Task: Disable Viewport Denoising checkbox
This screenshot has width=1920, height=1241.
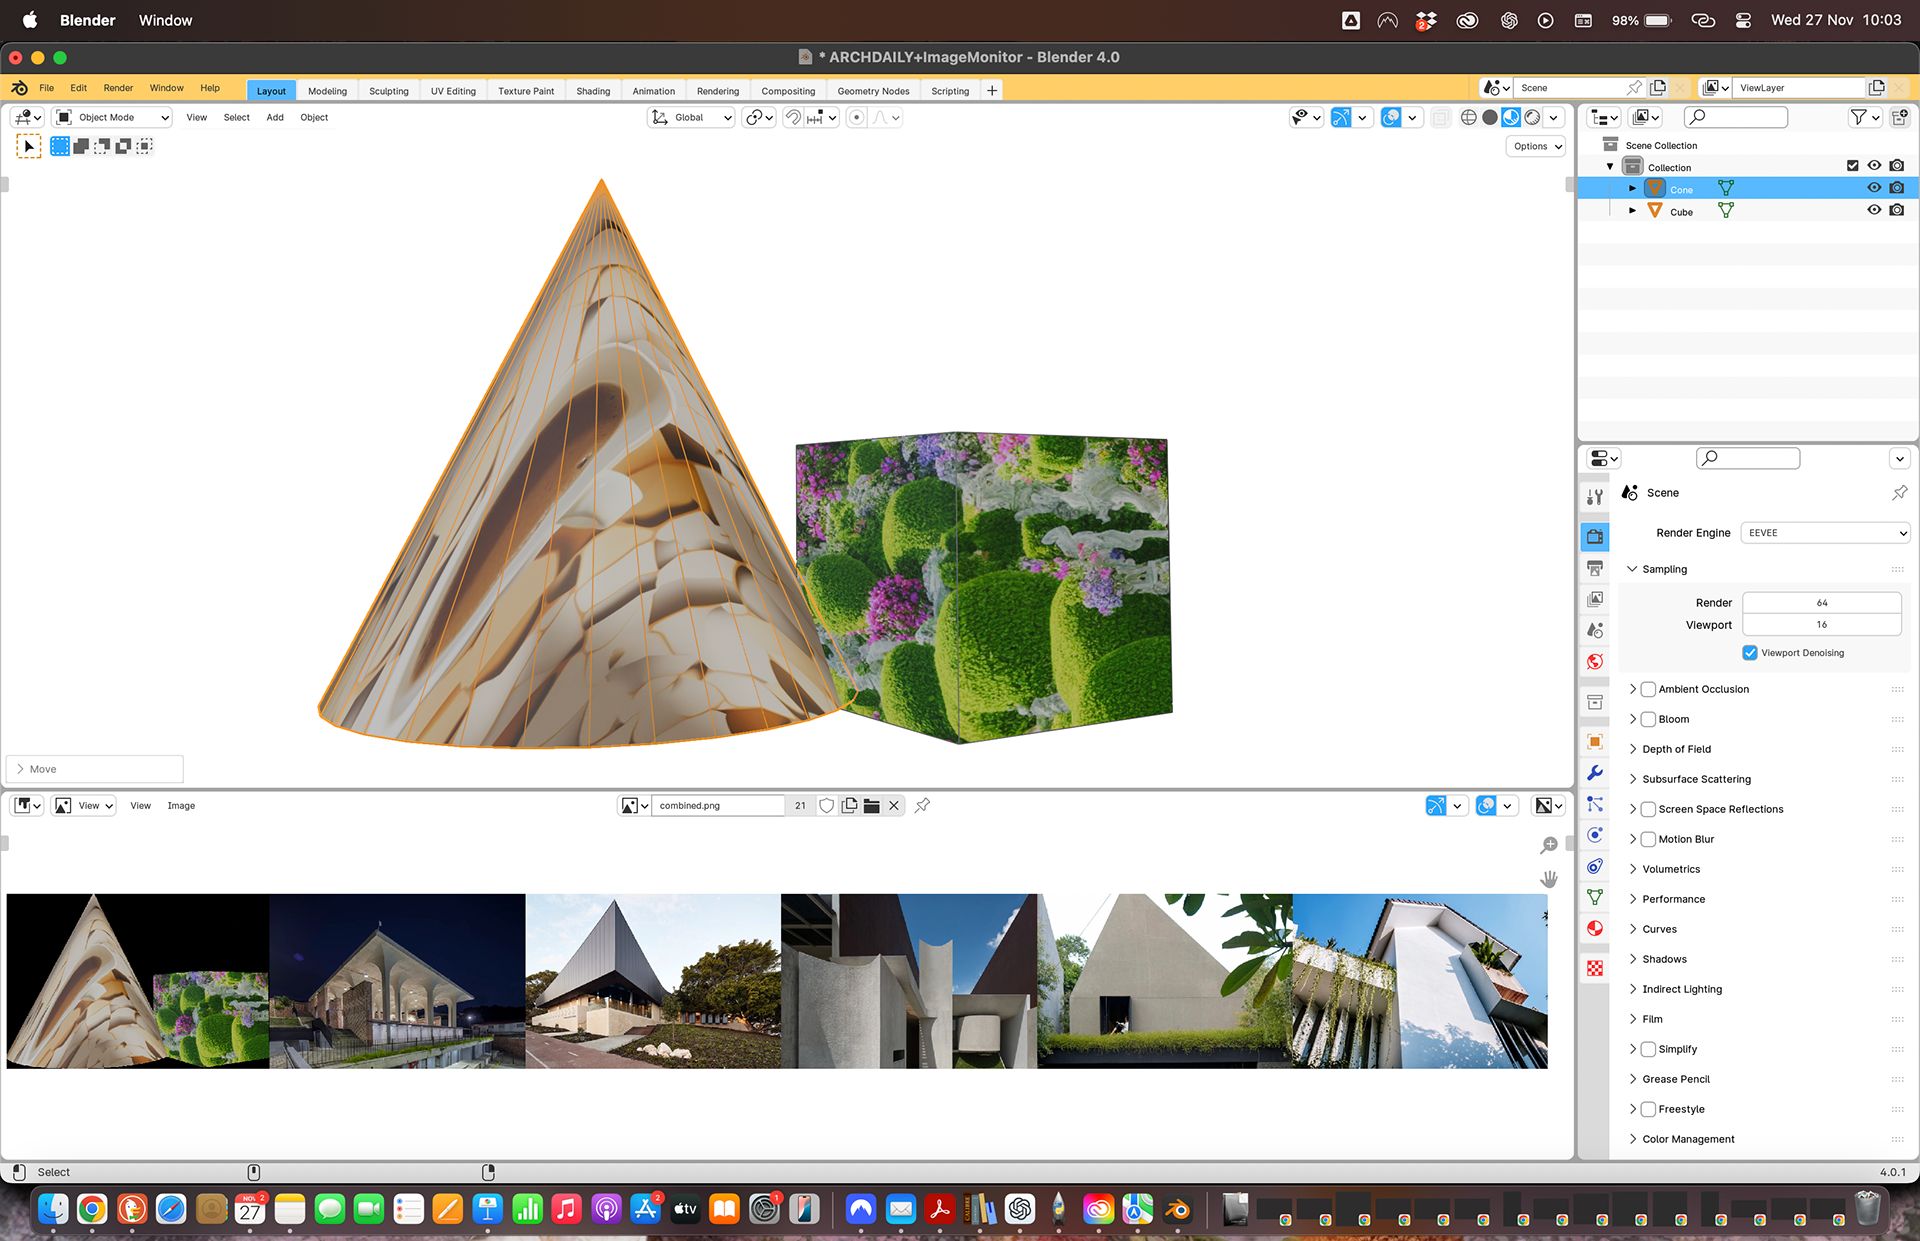Action: pos(1750,653)
